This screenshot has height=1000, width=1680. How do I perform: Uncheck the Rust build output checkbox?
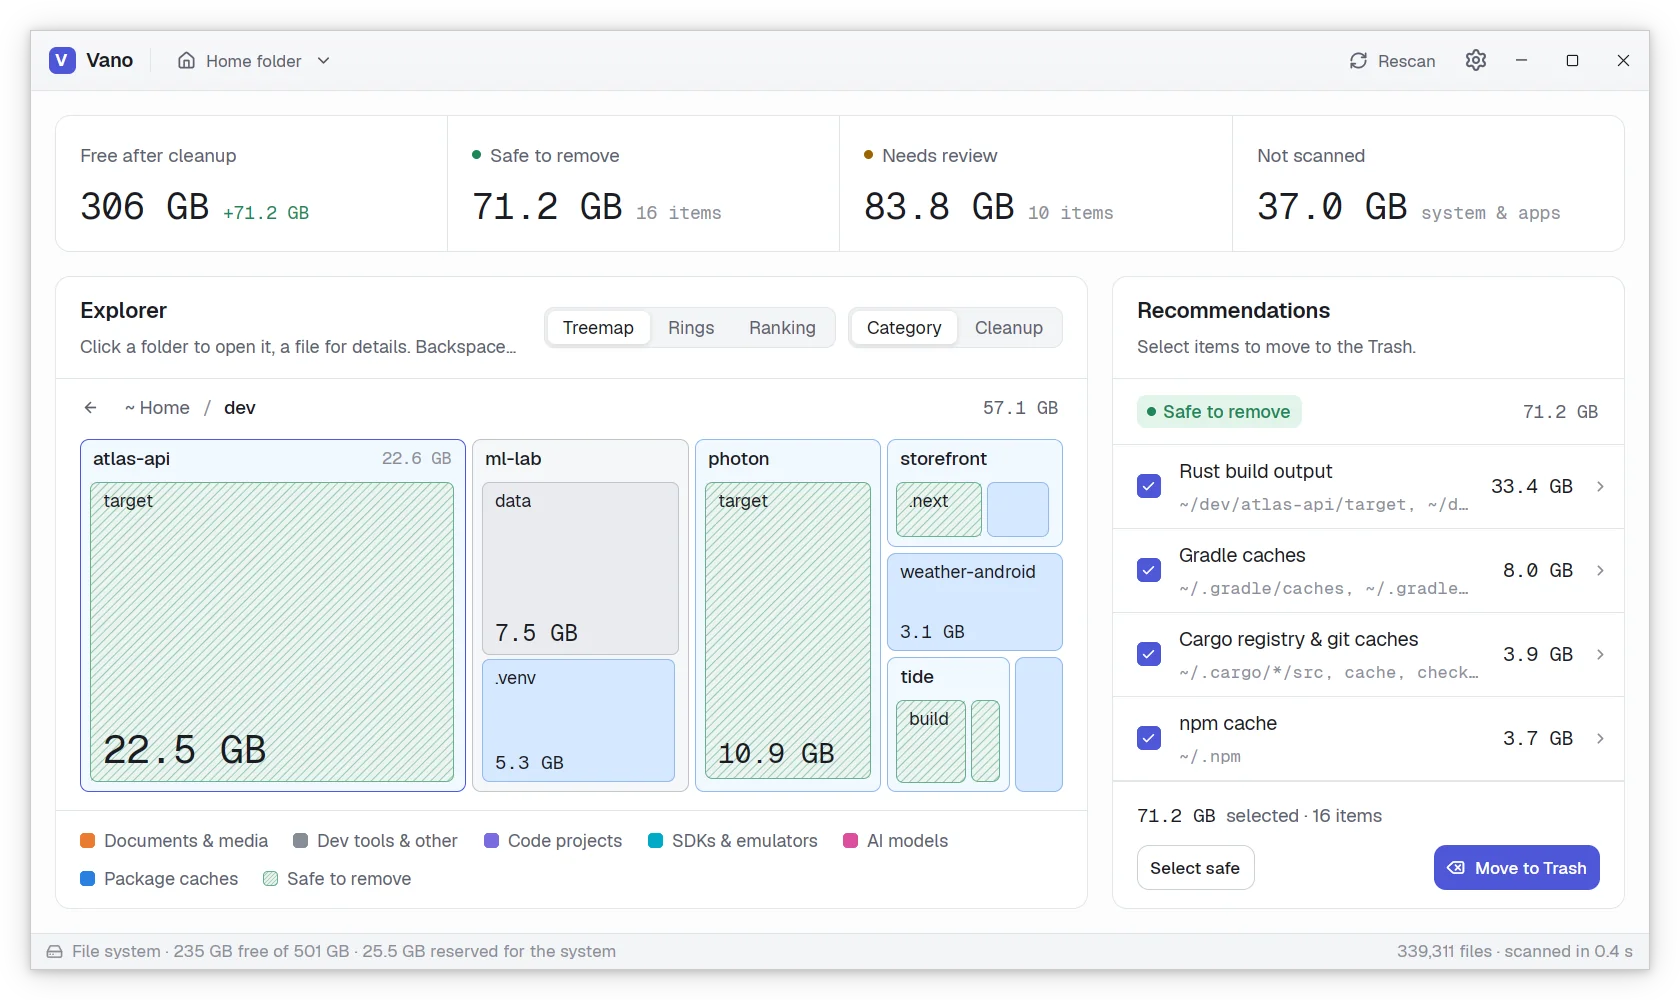pos(1149,486)
